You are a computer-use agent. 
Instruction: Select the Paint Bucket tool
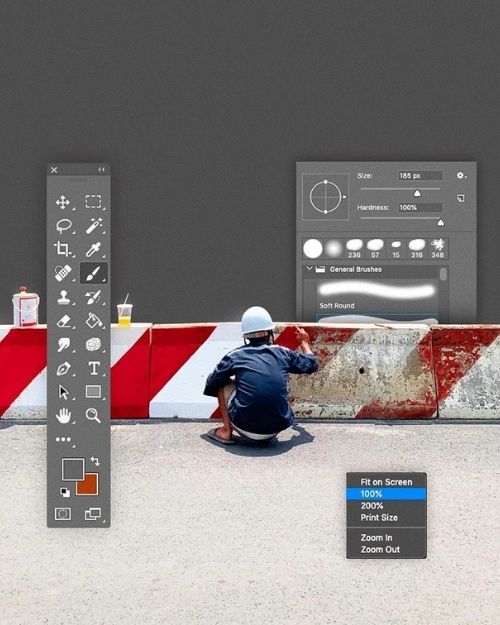[x=94, y=320]
